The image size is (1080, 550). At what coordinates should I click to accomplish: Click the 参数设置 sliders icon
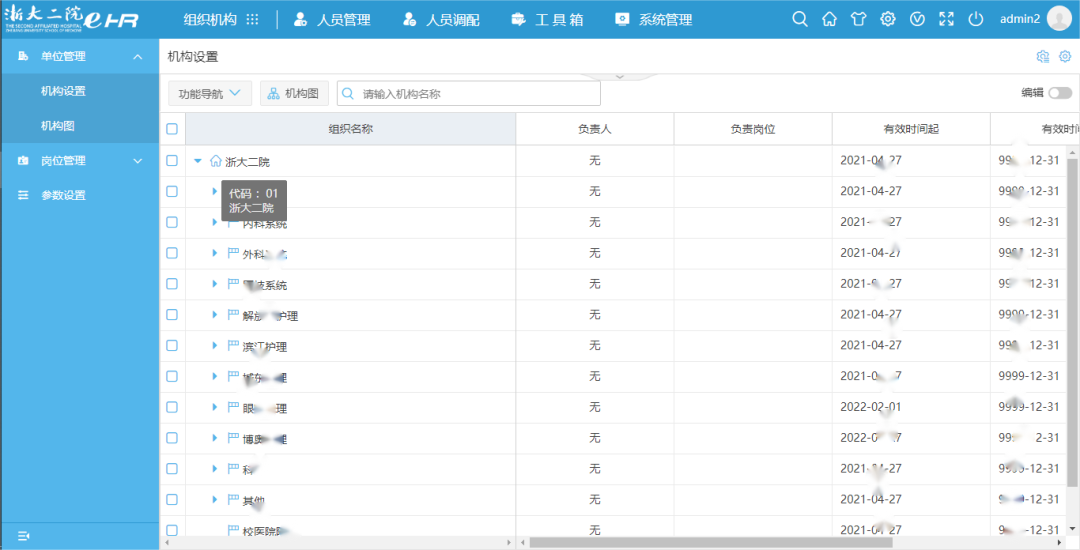pyautogui.click(x=23, y=195)
